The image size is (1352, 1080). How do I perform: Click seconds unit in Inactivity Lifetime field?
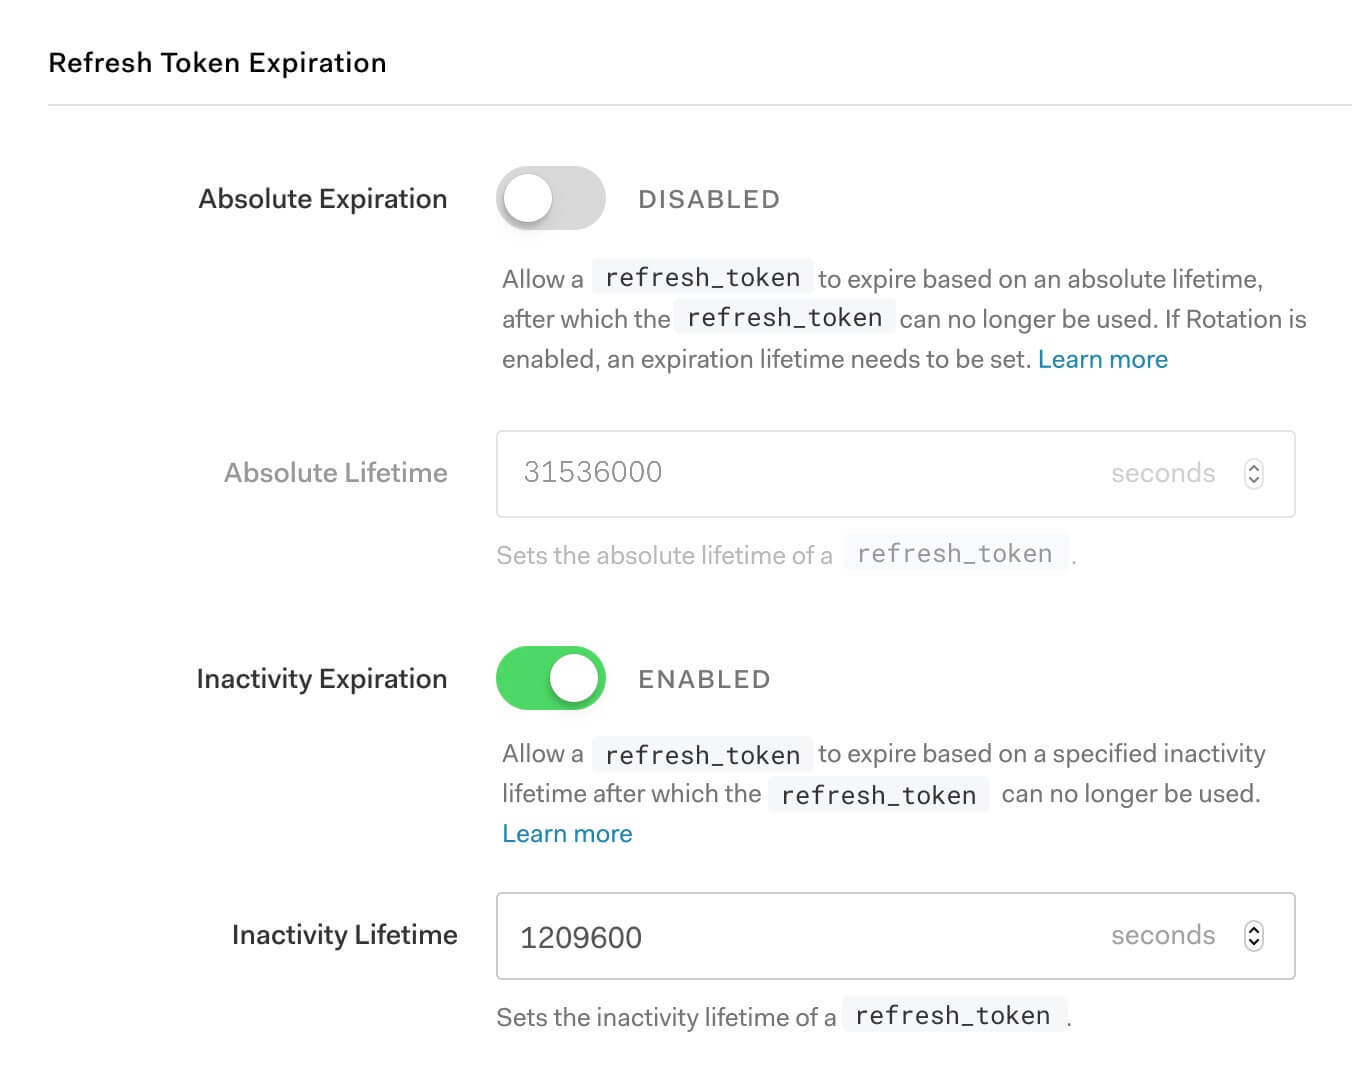coord(1162,935)
